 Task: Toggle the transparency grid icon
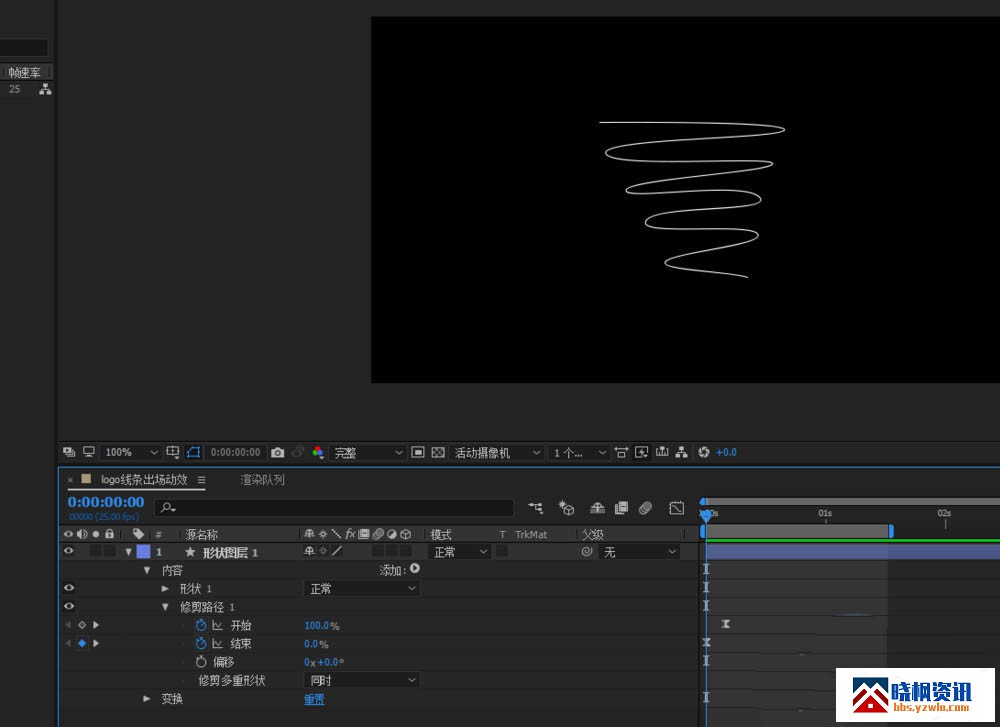[x=438, y=452]
